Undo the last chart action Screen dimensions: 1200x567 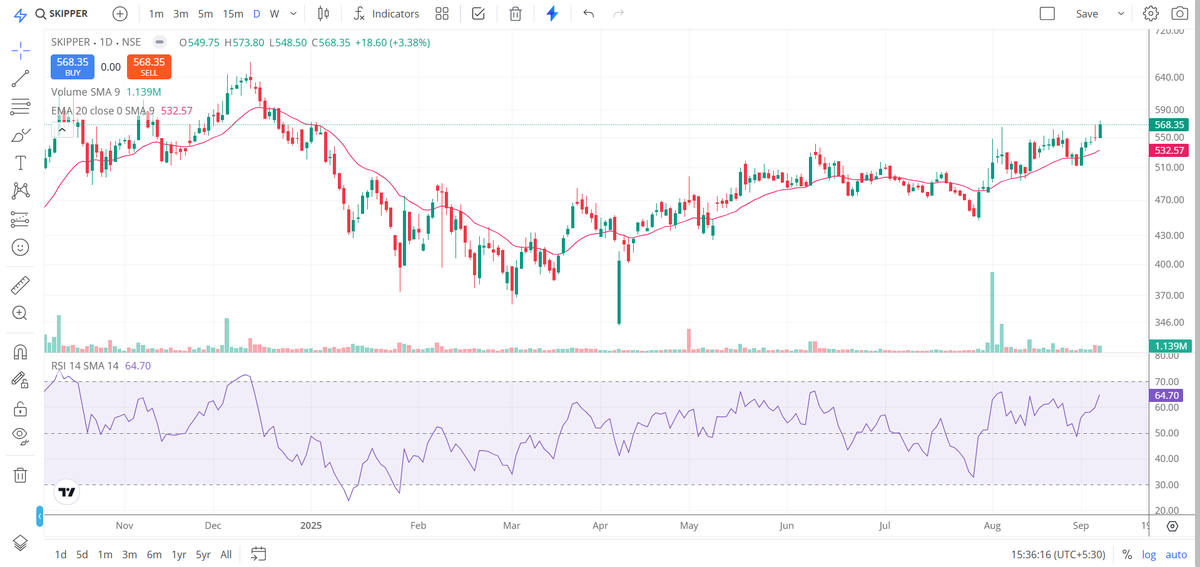tap(588, 14)
